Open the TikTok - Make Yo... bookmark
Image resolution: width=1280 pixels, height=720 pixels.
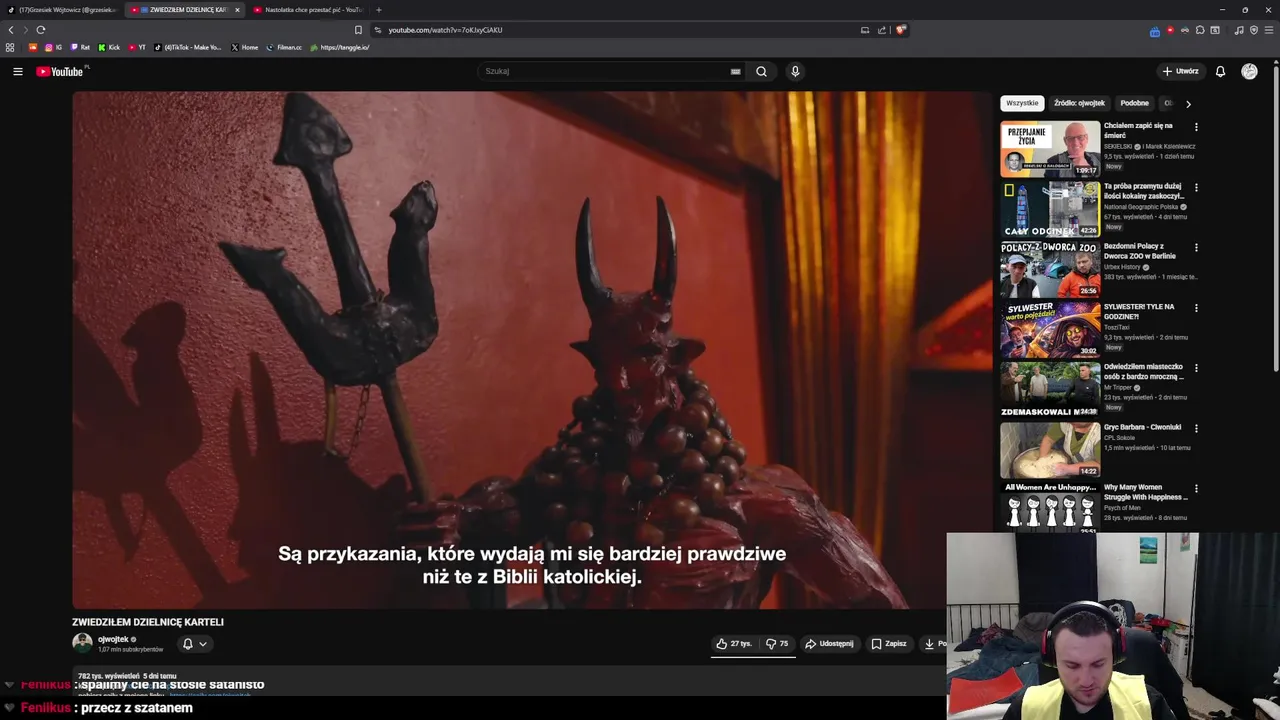click(188, 47)
